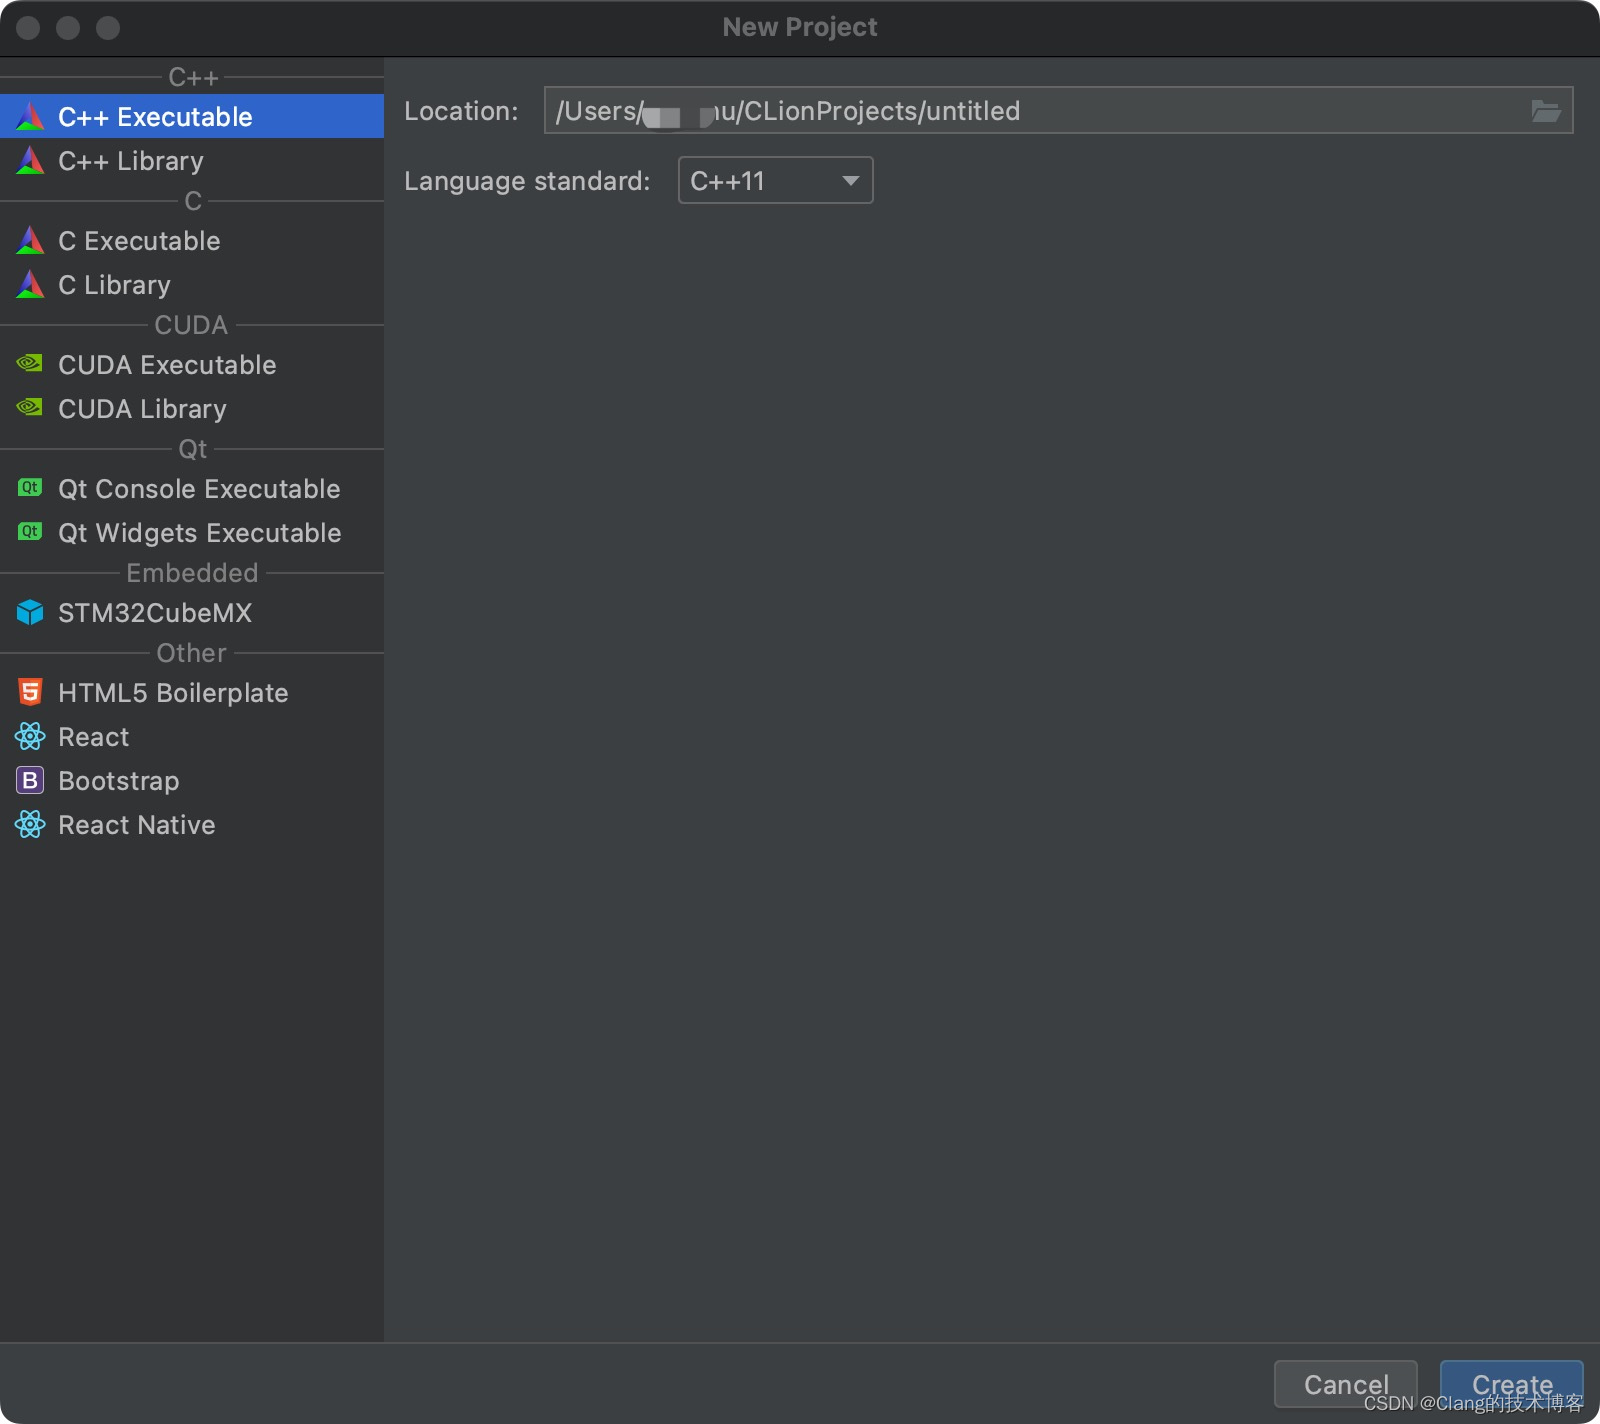
Task: Select the Qt Widgets Executable project type
Action: (192, 533)
